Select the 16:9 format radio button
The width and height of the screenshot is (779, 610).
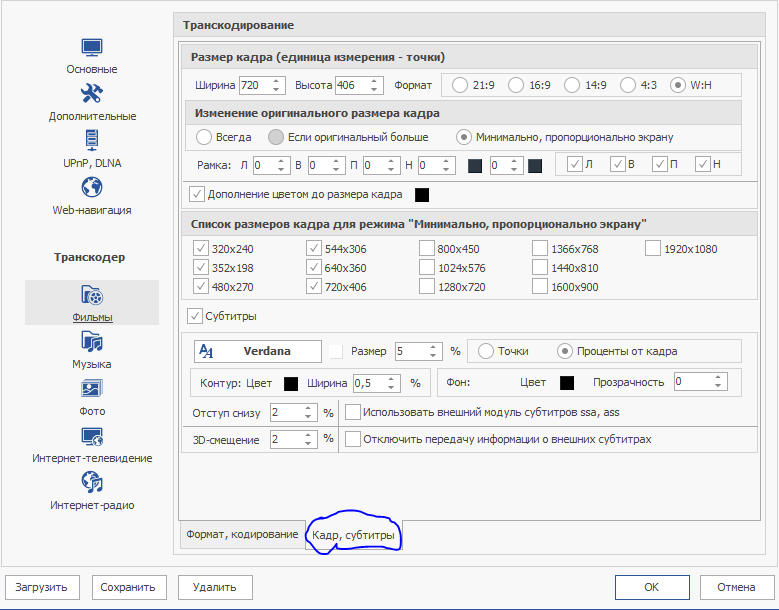point(516,85)
